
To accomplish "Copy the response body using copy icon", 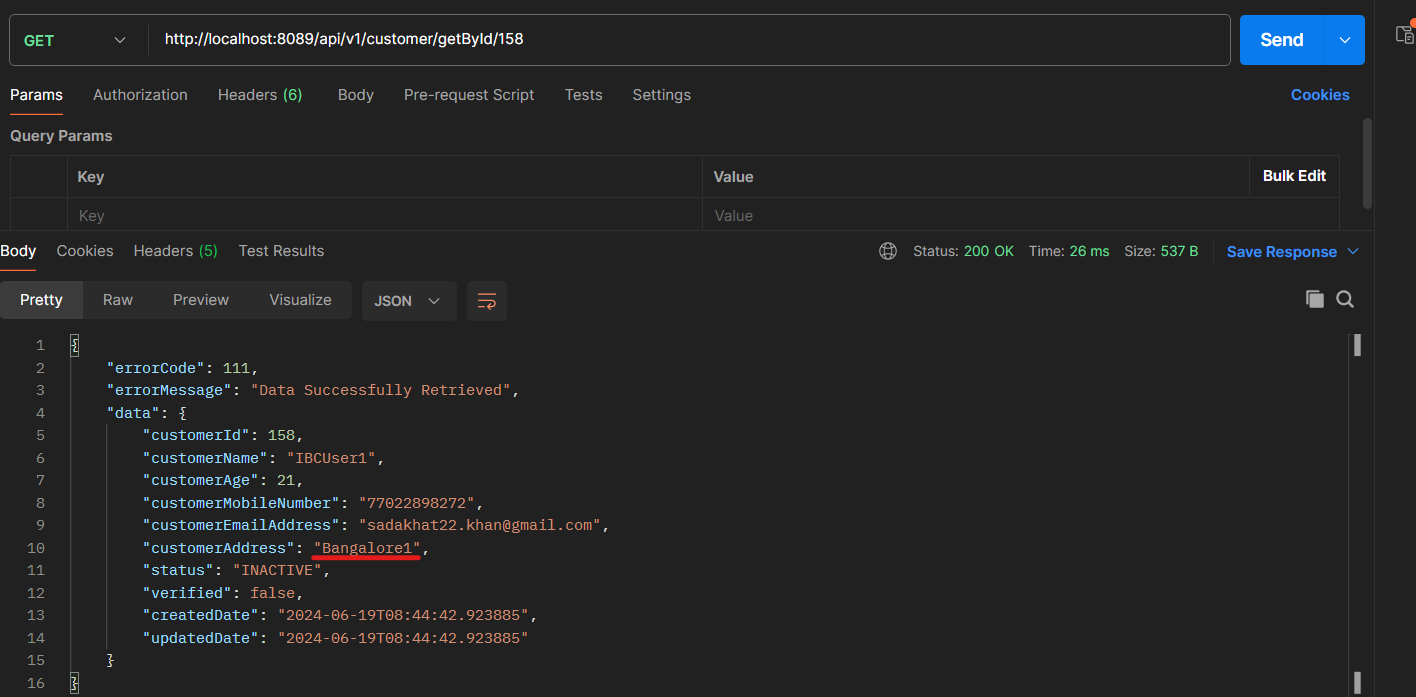I will 1314,299.
